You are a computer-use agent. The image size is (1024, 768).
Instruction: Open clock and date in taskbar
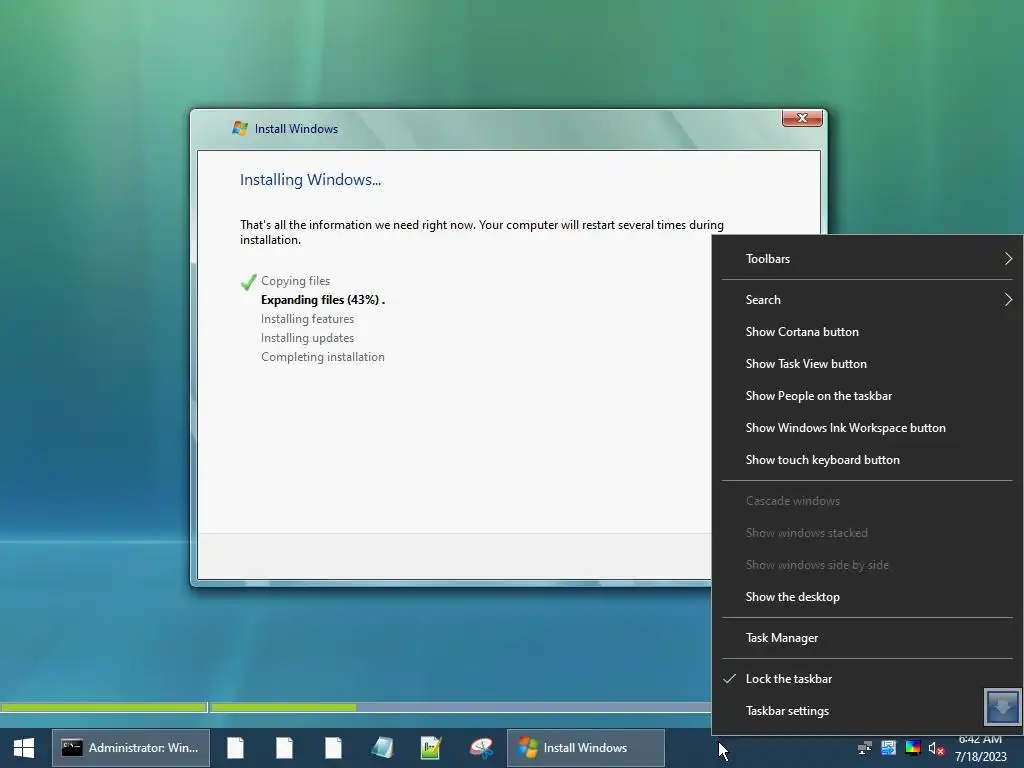[x=980, y=748]
